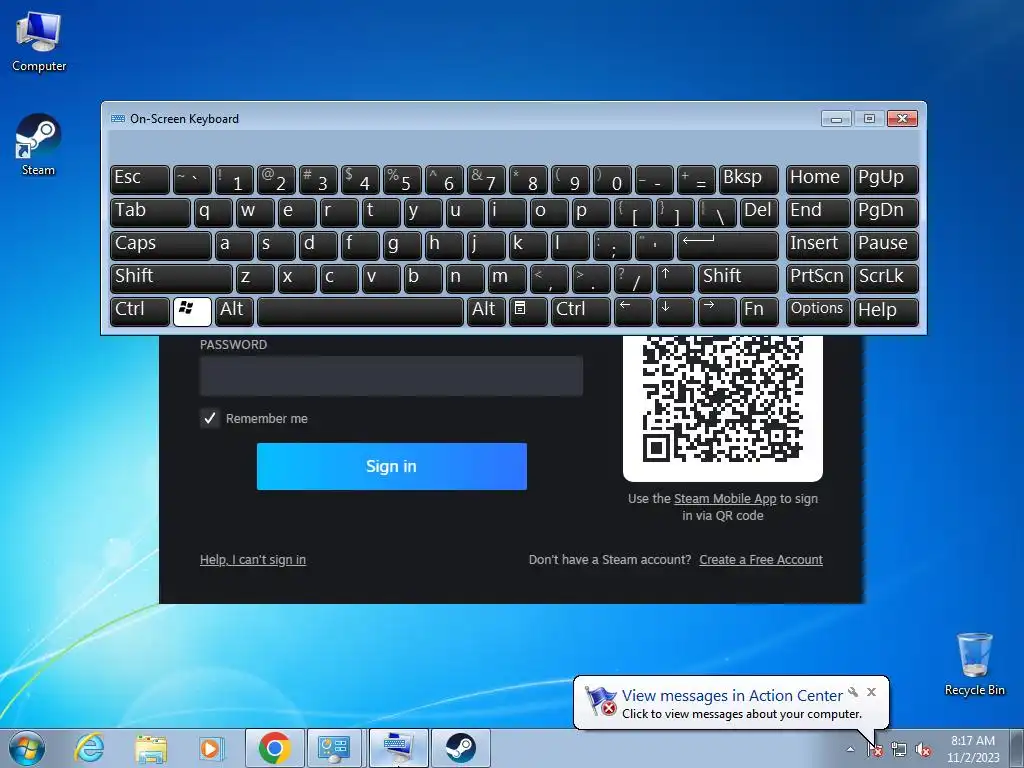The image size is (1024, 768).
Task: Open the Computer desktop icon
Action: coord(39,41)
